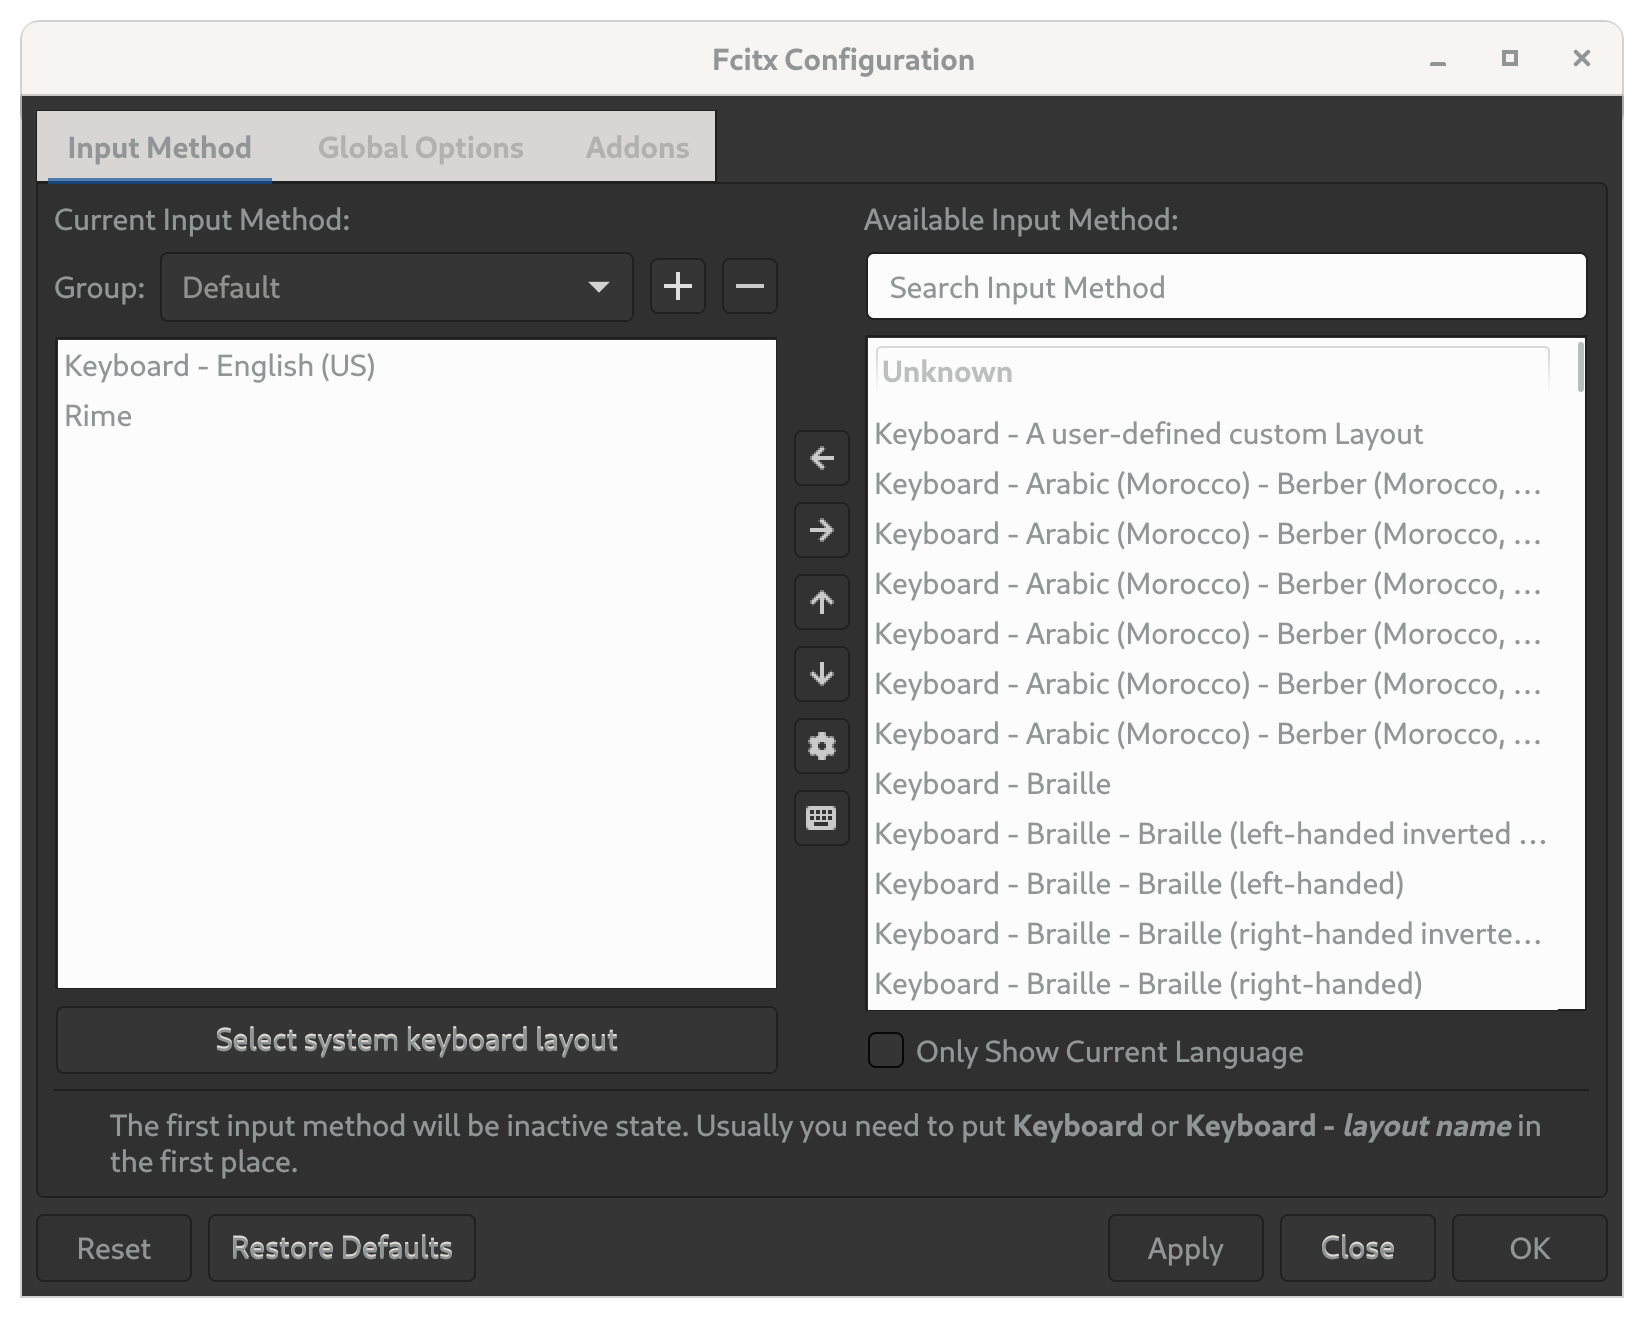This screenshot has height=1318, width=1644.
Task: Open the Addons tab
Action: (637, 148)
